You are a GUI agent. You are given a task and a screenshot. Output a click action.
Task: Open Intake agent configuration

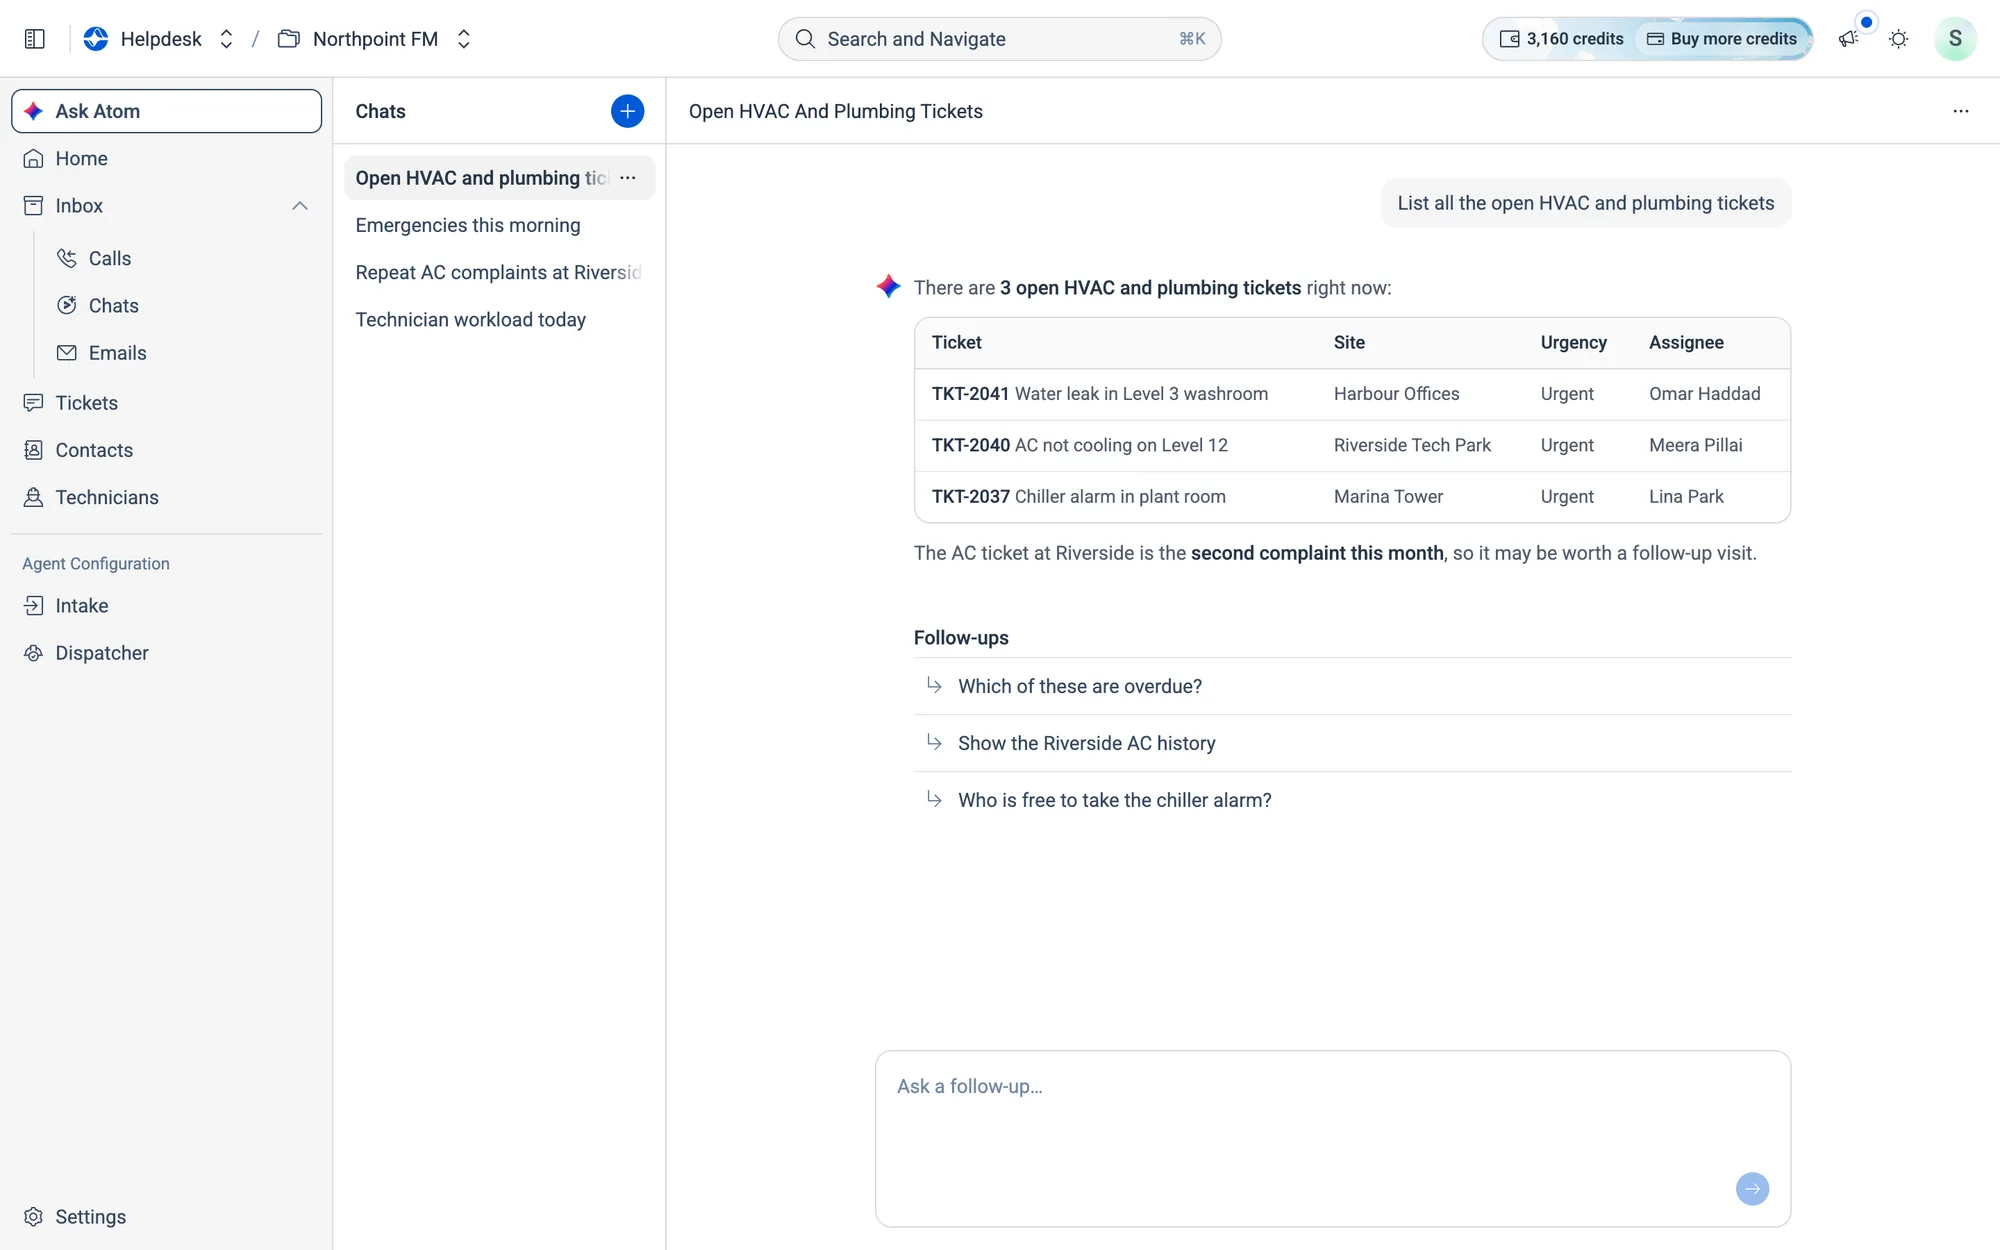click(167, 605)
